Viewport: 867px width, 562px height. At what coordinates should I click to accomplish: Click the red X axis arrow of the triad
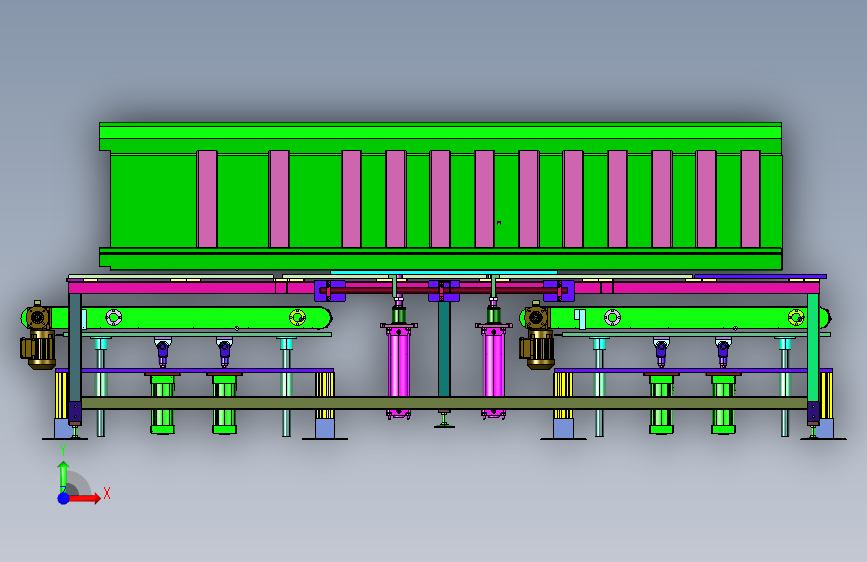[x=85, y=498]
